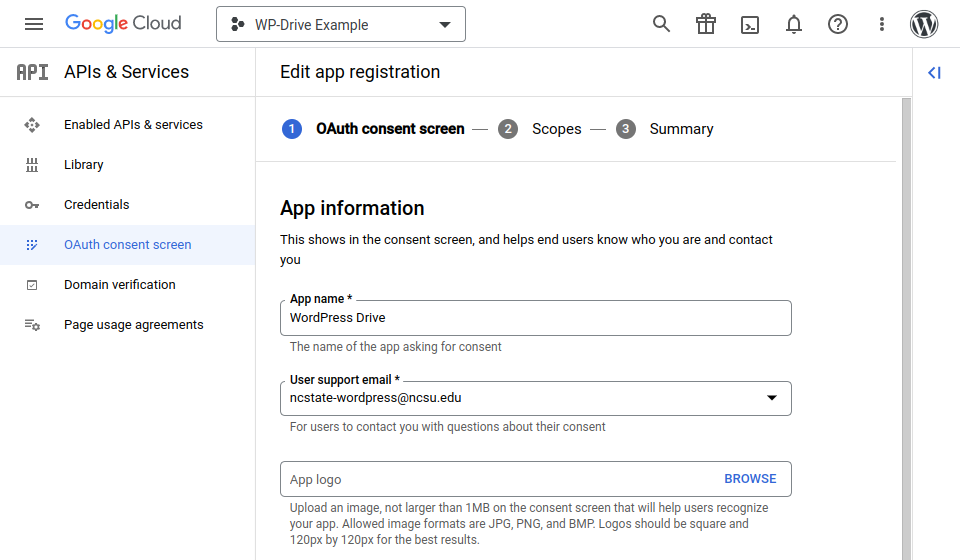This screenshot has width=960, height=560.
Task: Expand the User support email dropdown
Action: pyautogui.click(x=771, y=398)
